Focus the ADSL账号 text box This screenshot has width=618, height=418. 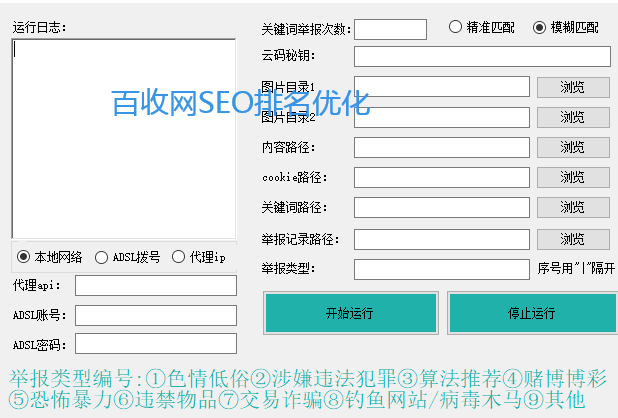pyautogui.click(x=156, y=315)
